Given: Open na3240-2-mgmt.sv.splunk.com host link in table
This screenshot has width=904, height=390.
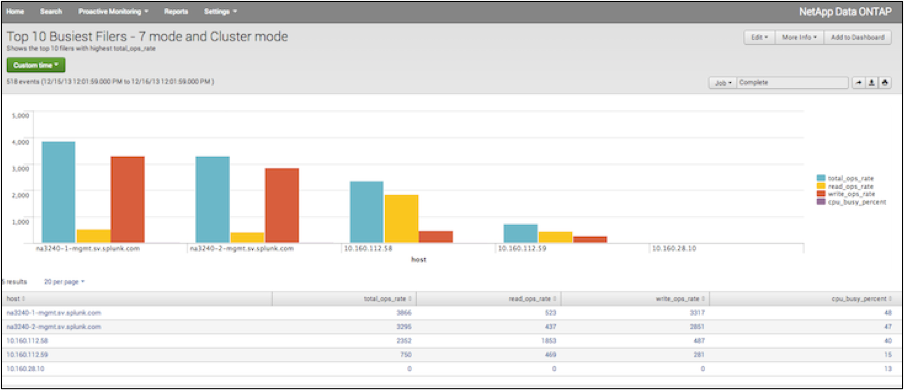Looking at the screenshot, I should [54, 327].
